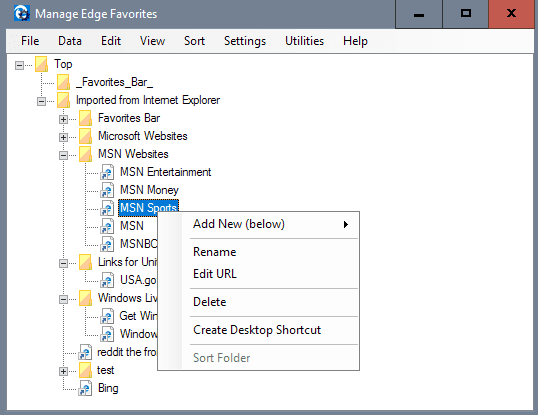Select the Microsoft Websites label
Screen dimensions: 538x415
[x=143, y=136]
